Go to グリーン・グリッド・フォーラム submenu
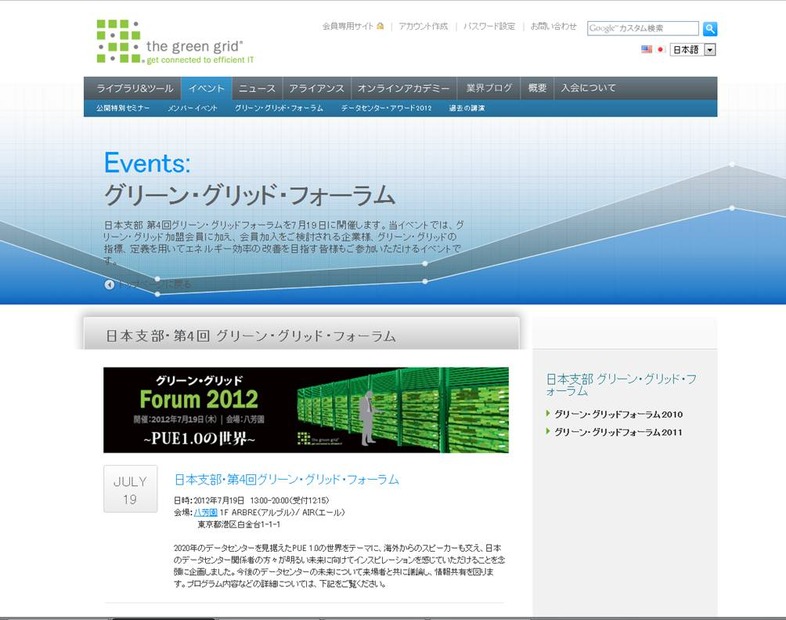This screenshot has width=786, height=620. (279, 108)
